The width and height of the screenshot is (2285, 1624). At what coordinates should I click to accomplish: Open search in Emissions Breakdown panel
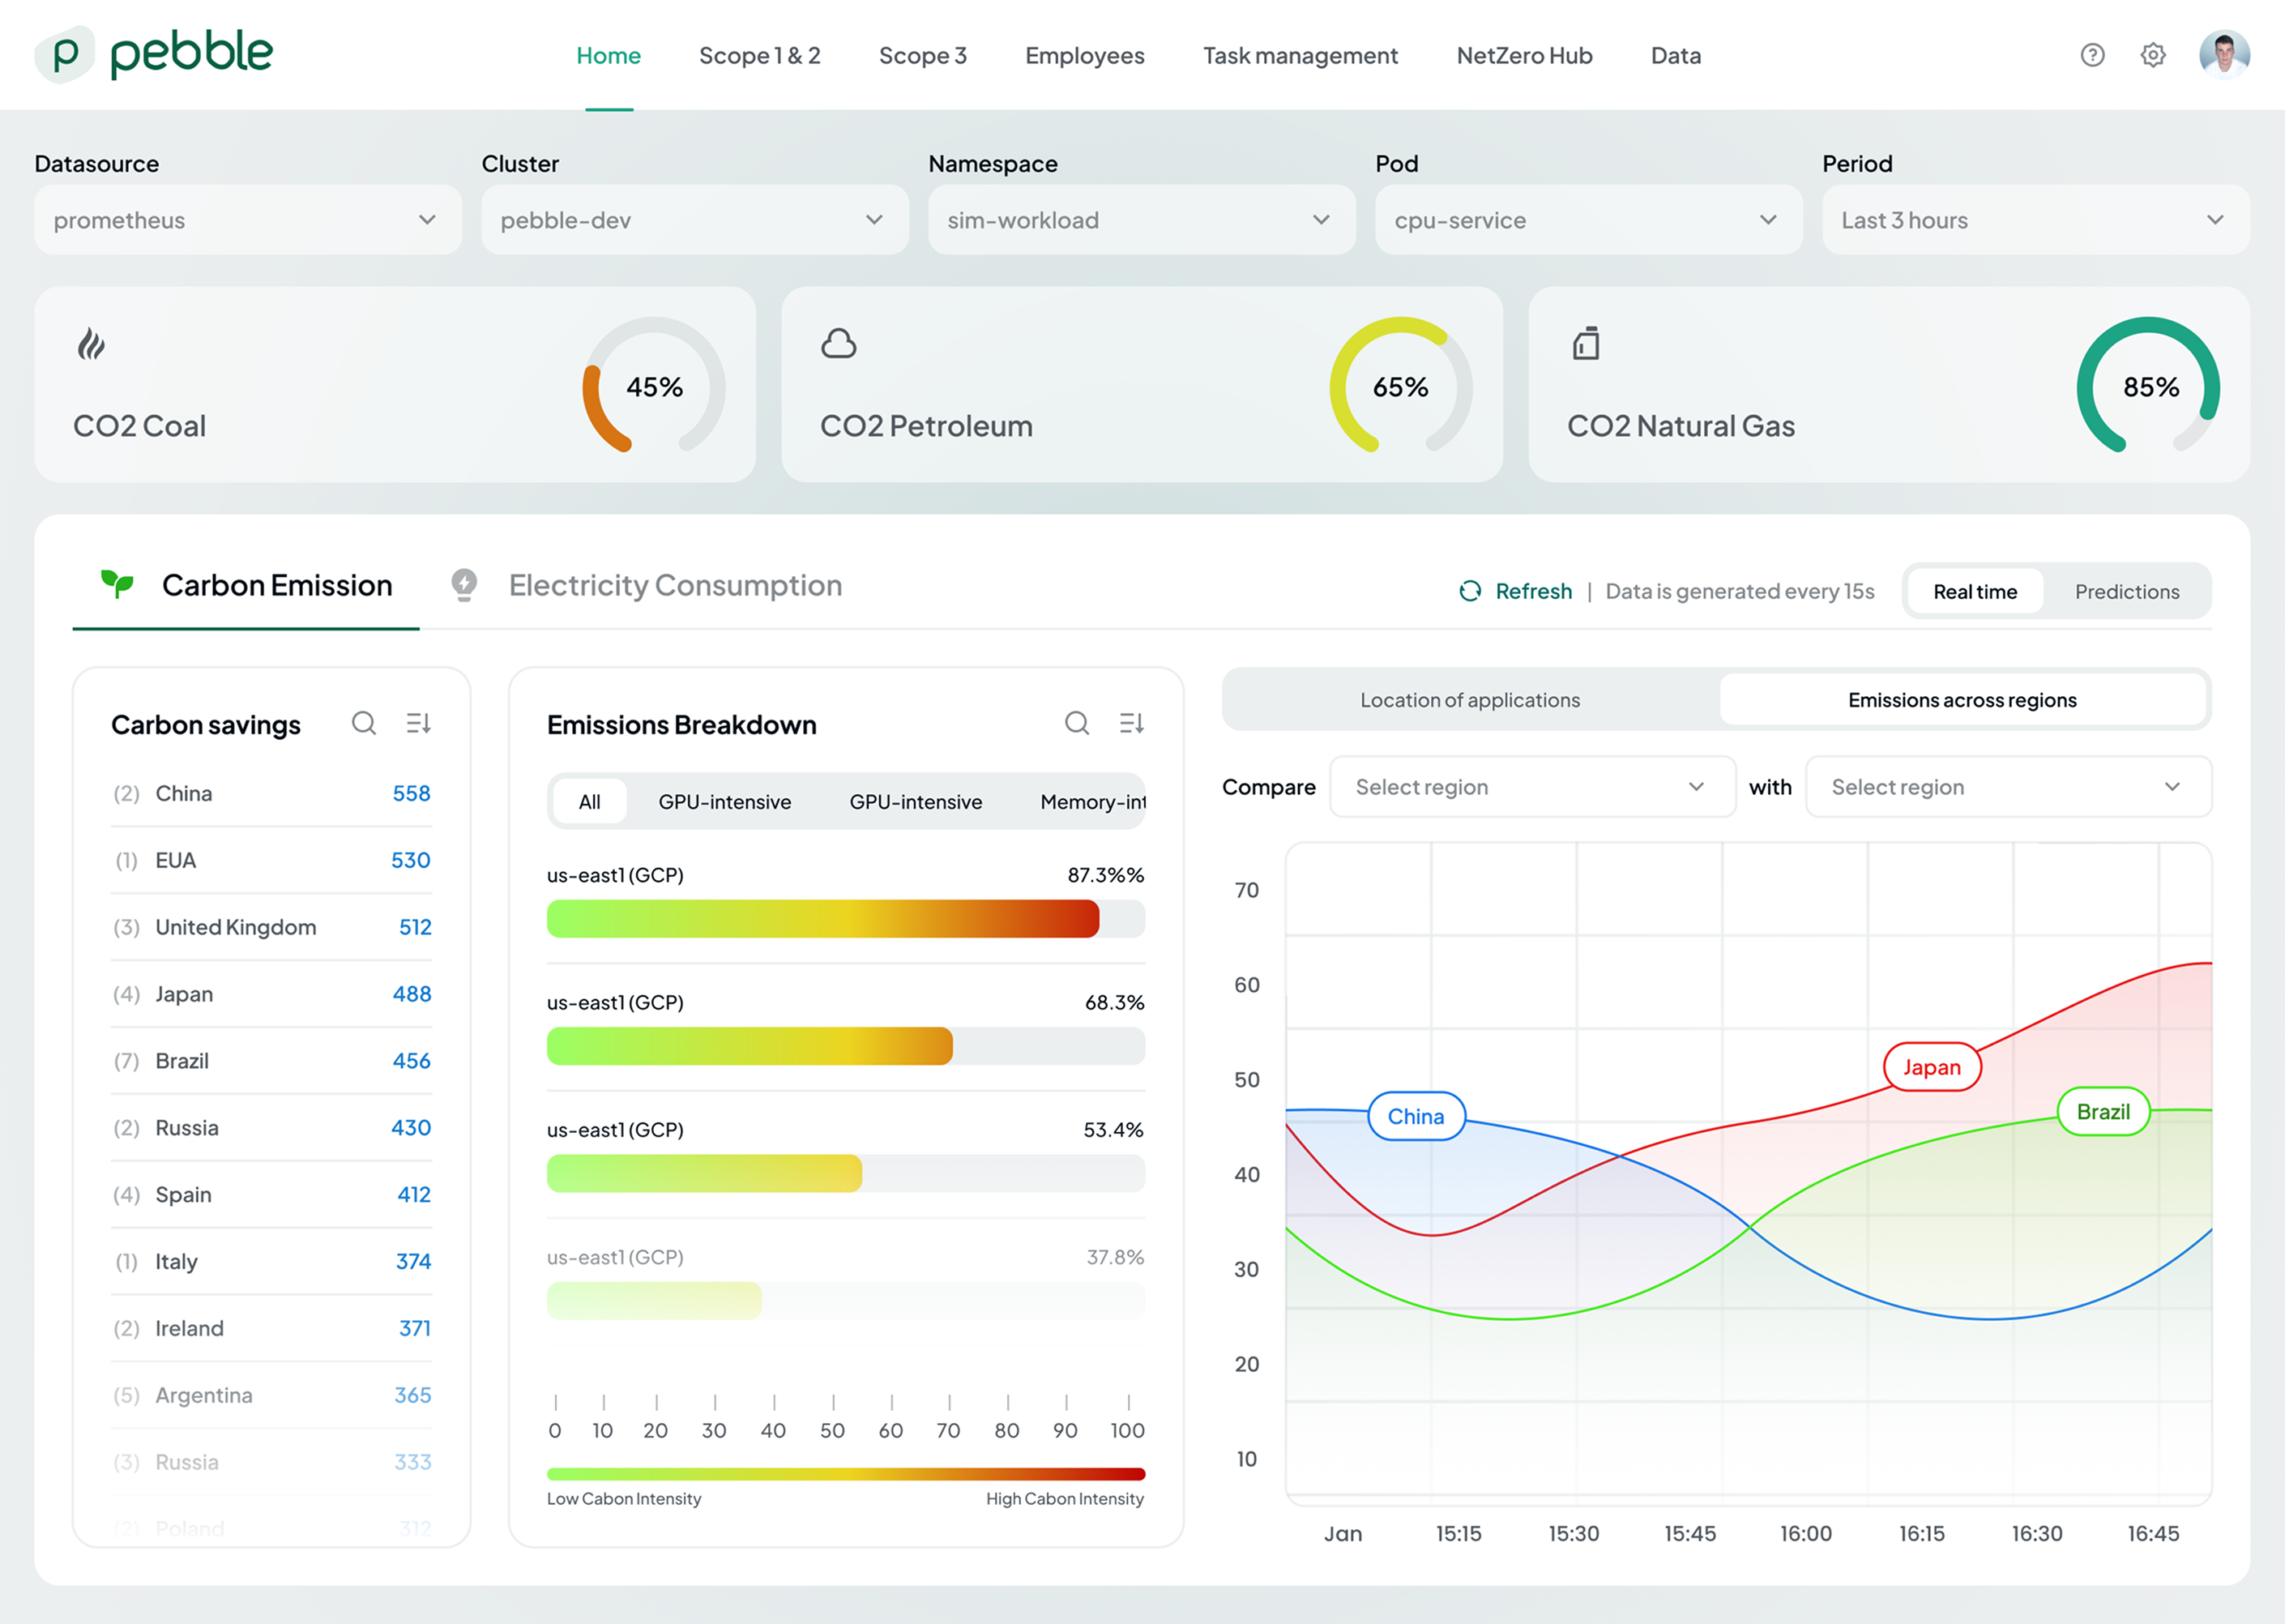[1077, 723]
